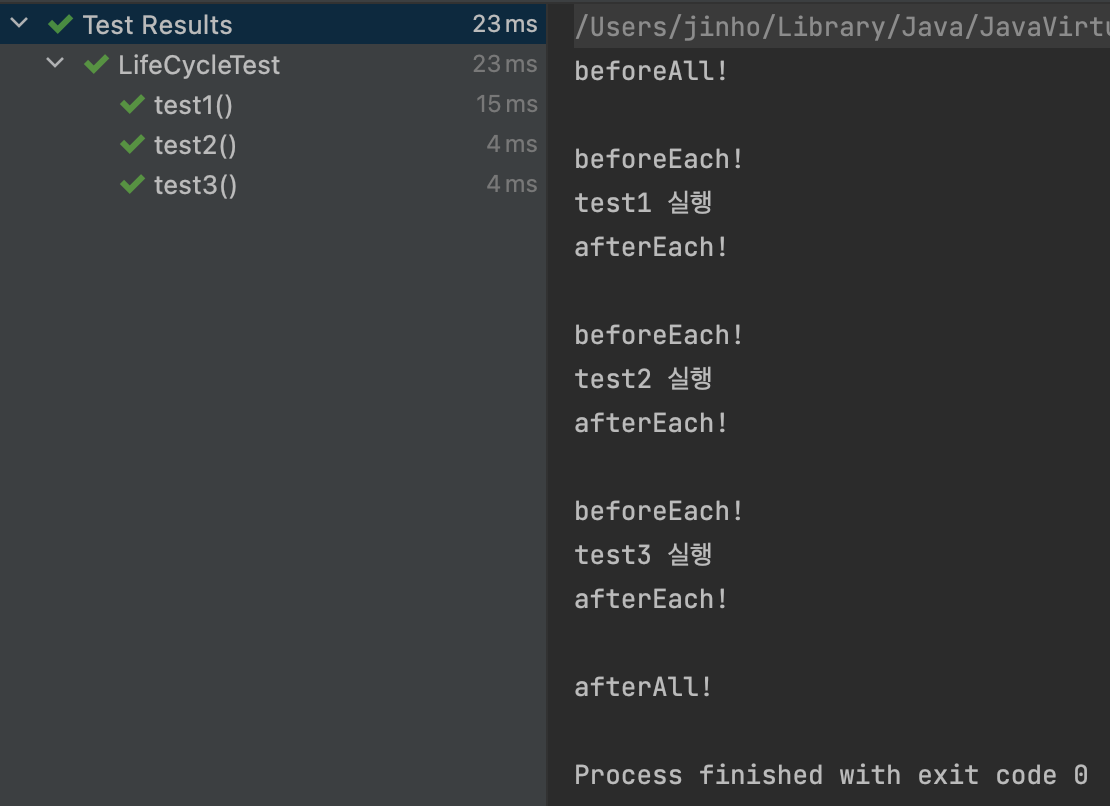This screenshot has width=1110, height=806.
Task: Click the passed checkmark next to test3()
Action: (132, 185)
